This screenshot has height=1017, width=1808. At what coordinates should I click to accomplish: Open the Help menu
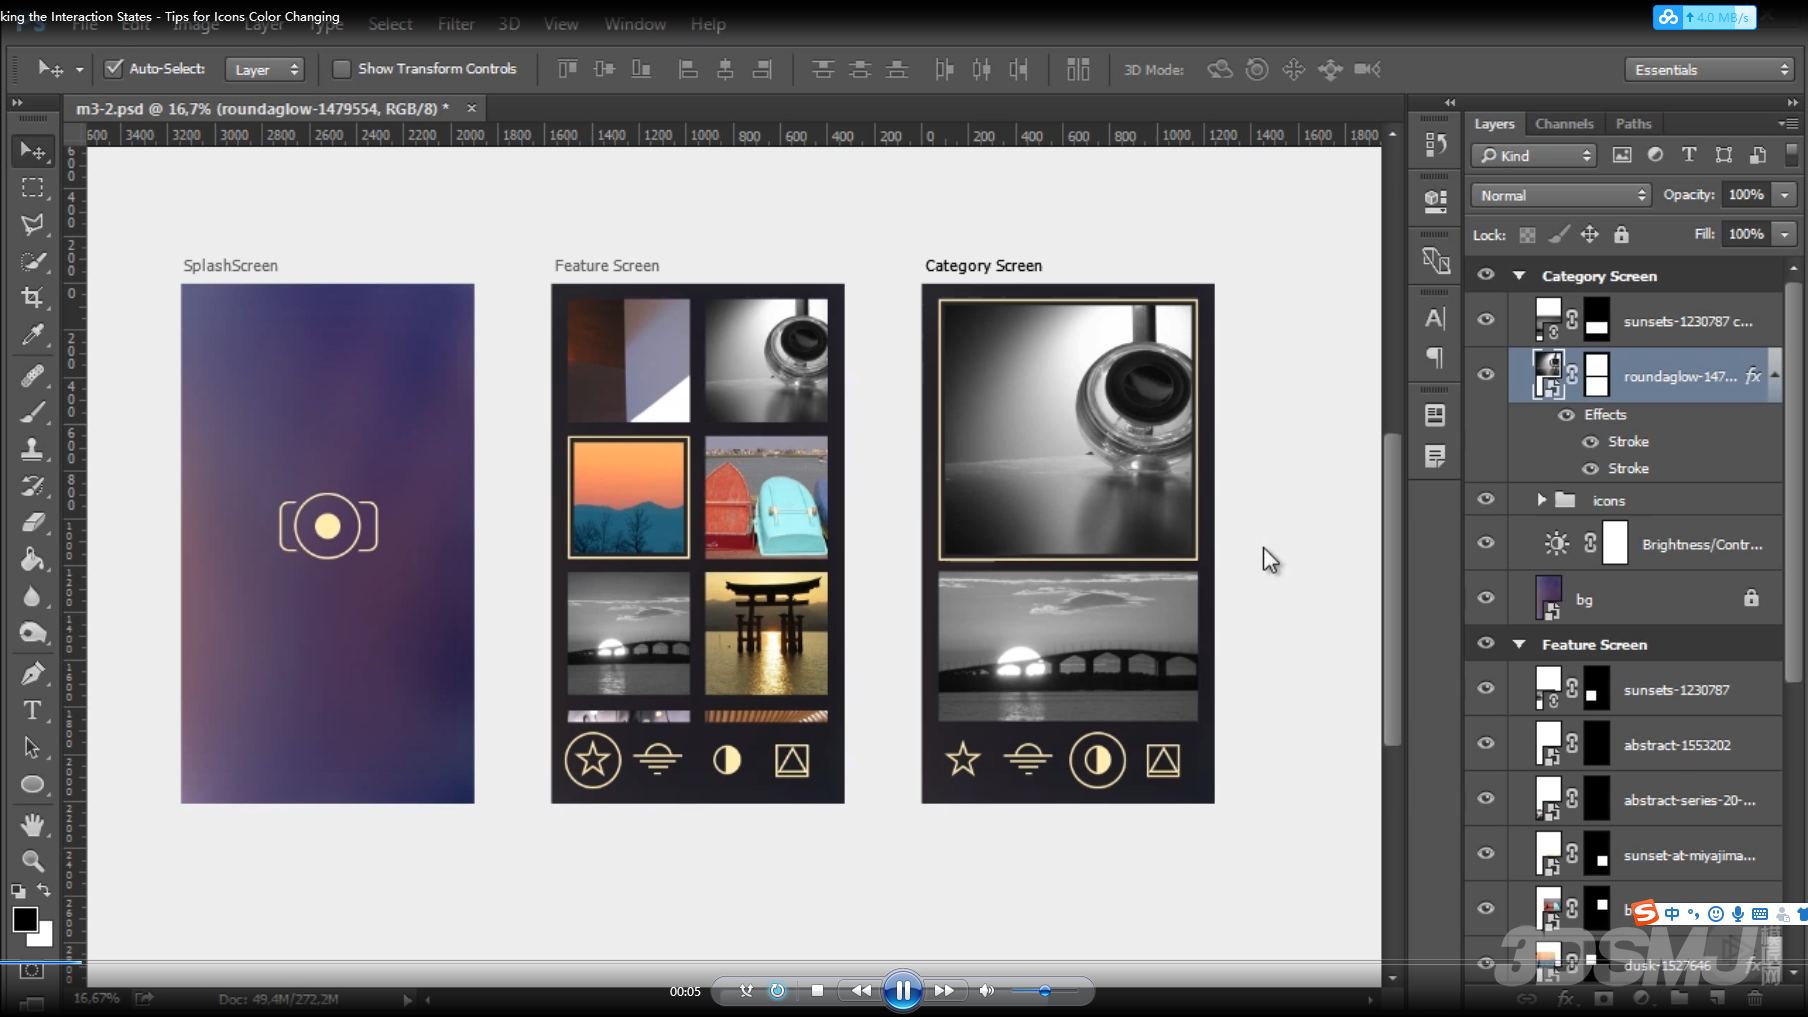pos(708,24)
